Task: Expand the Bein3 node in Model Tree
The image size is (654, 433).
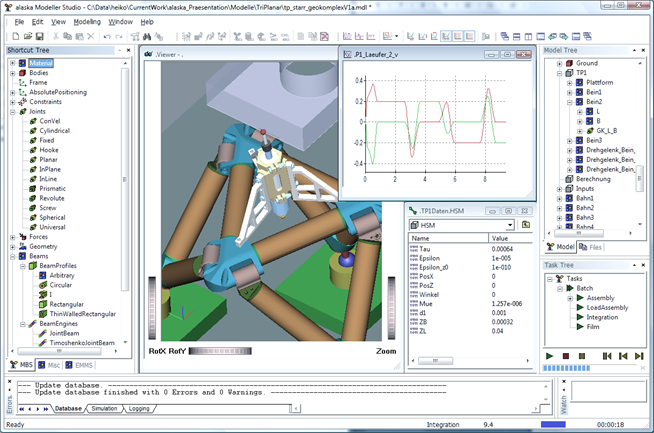Action: pos(567,140)
